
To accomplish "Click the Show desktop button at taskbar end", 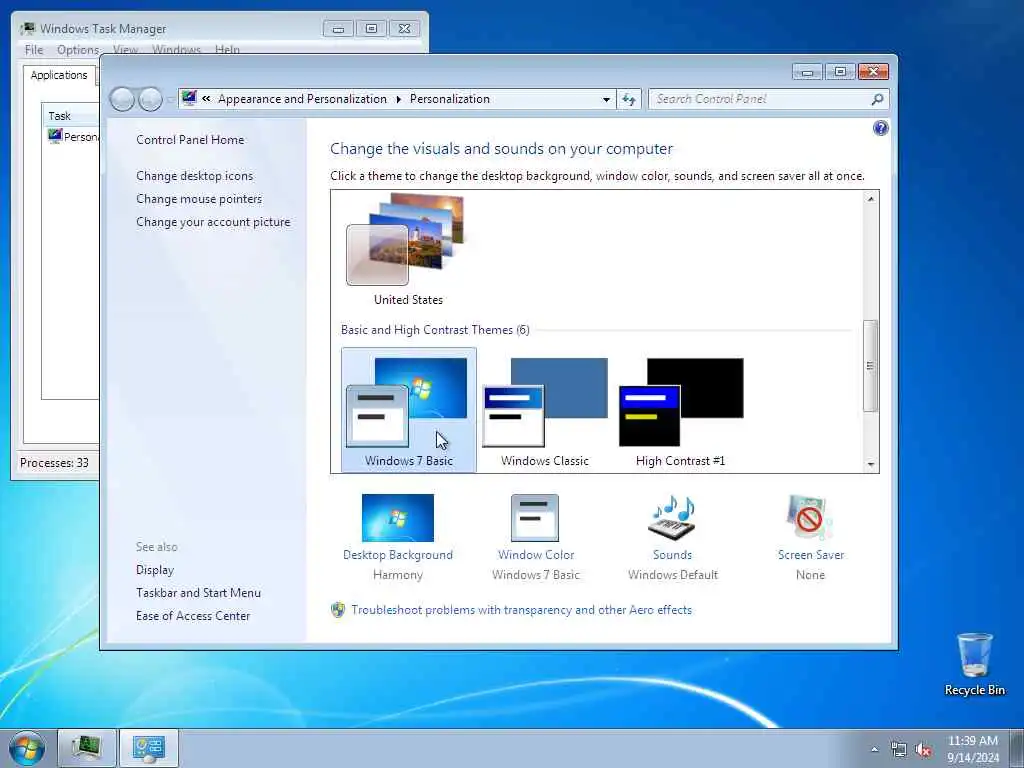I will pyautogui.click(x=1016, y=748).
